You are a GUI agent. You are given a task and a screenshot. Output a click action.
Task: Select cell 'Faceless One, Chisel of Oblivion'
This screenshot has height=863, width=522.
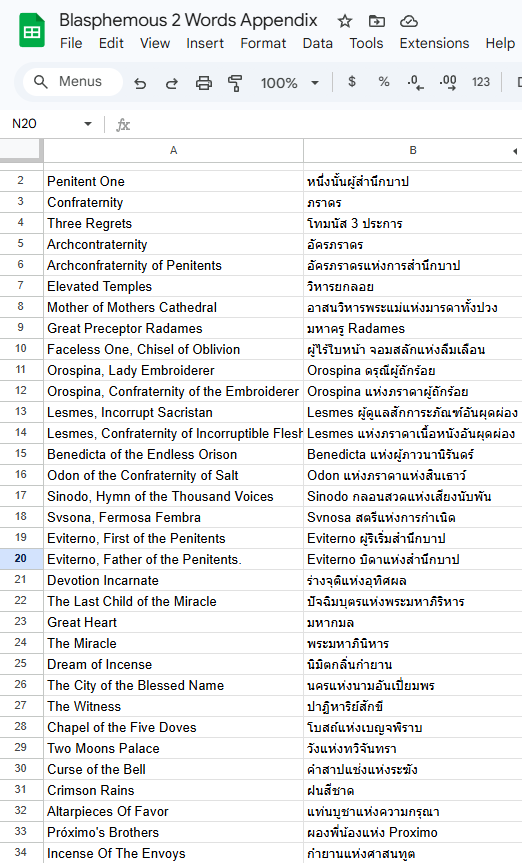(173, 349)
